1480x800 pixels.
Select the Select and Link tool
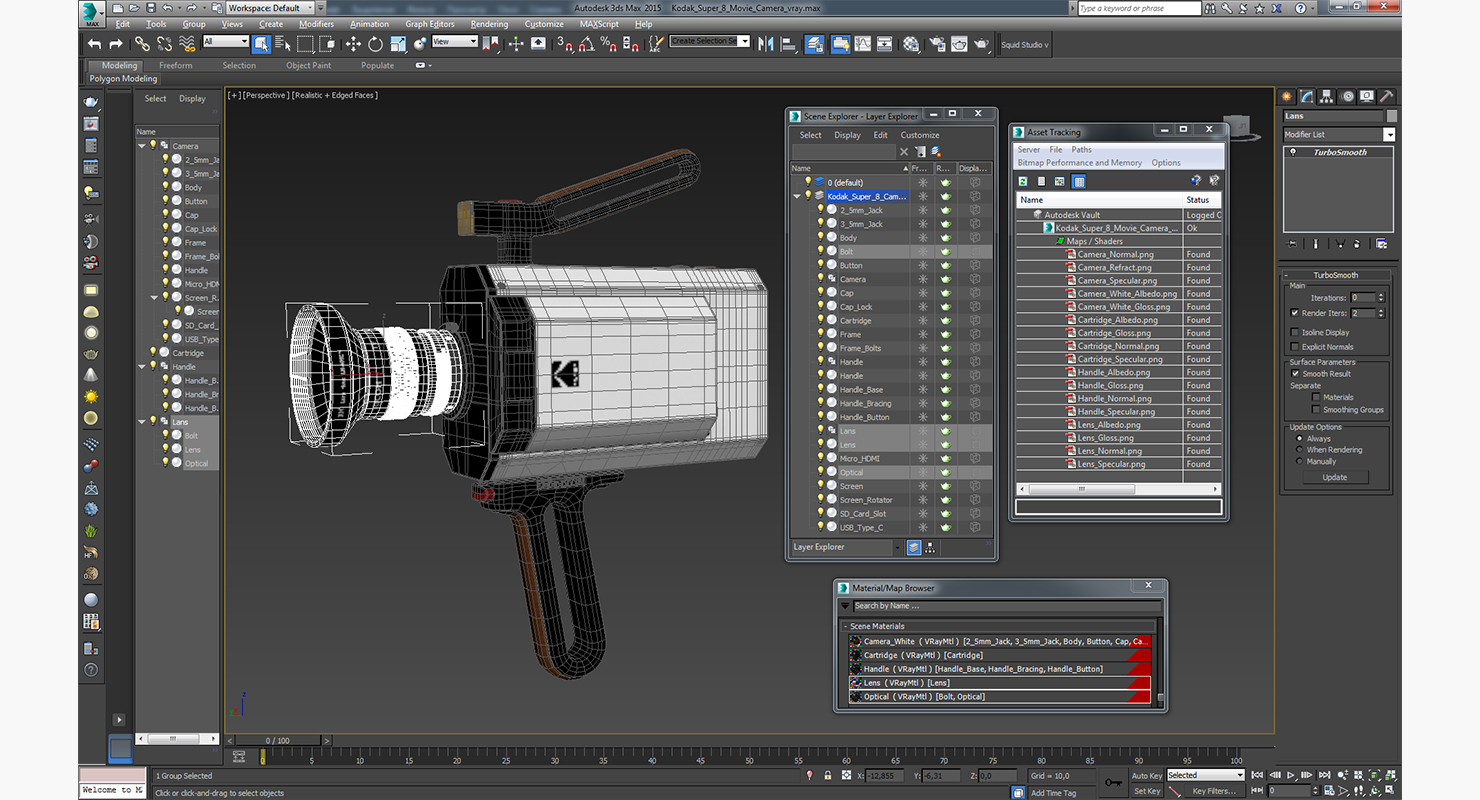click(x=142, y=44)
